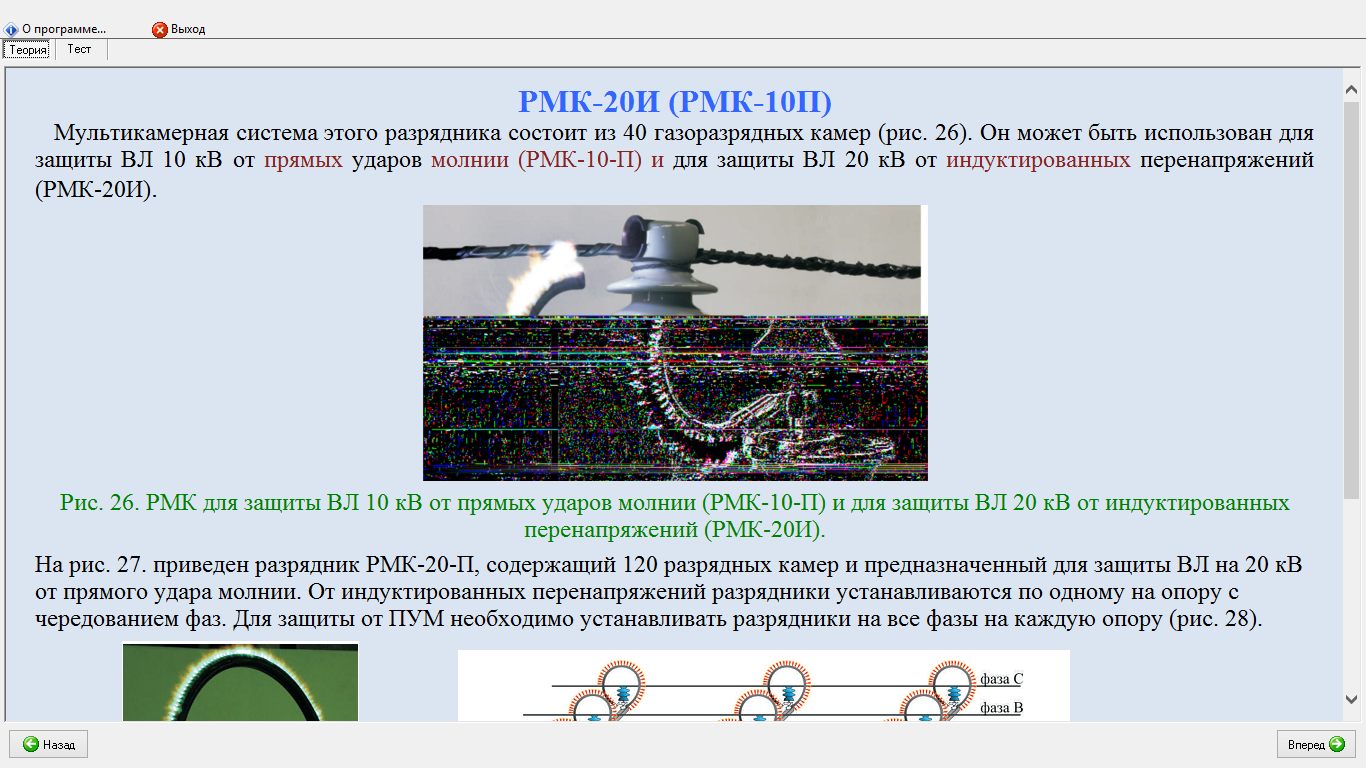Click the vertical scrollbar thumb

[1351, 301]
